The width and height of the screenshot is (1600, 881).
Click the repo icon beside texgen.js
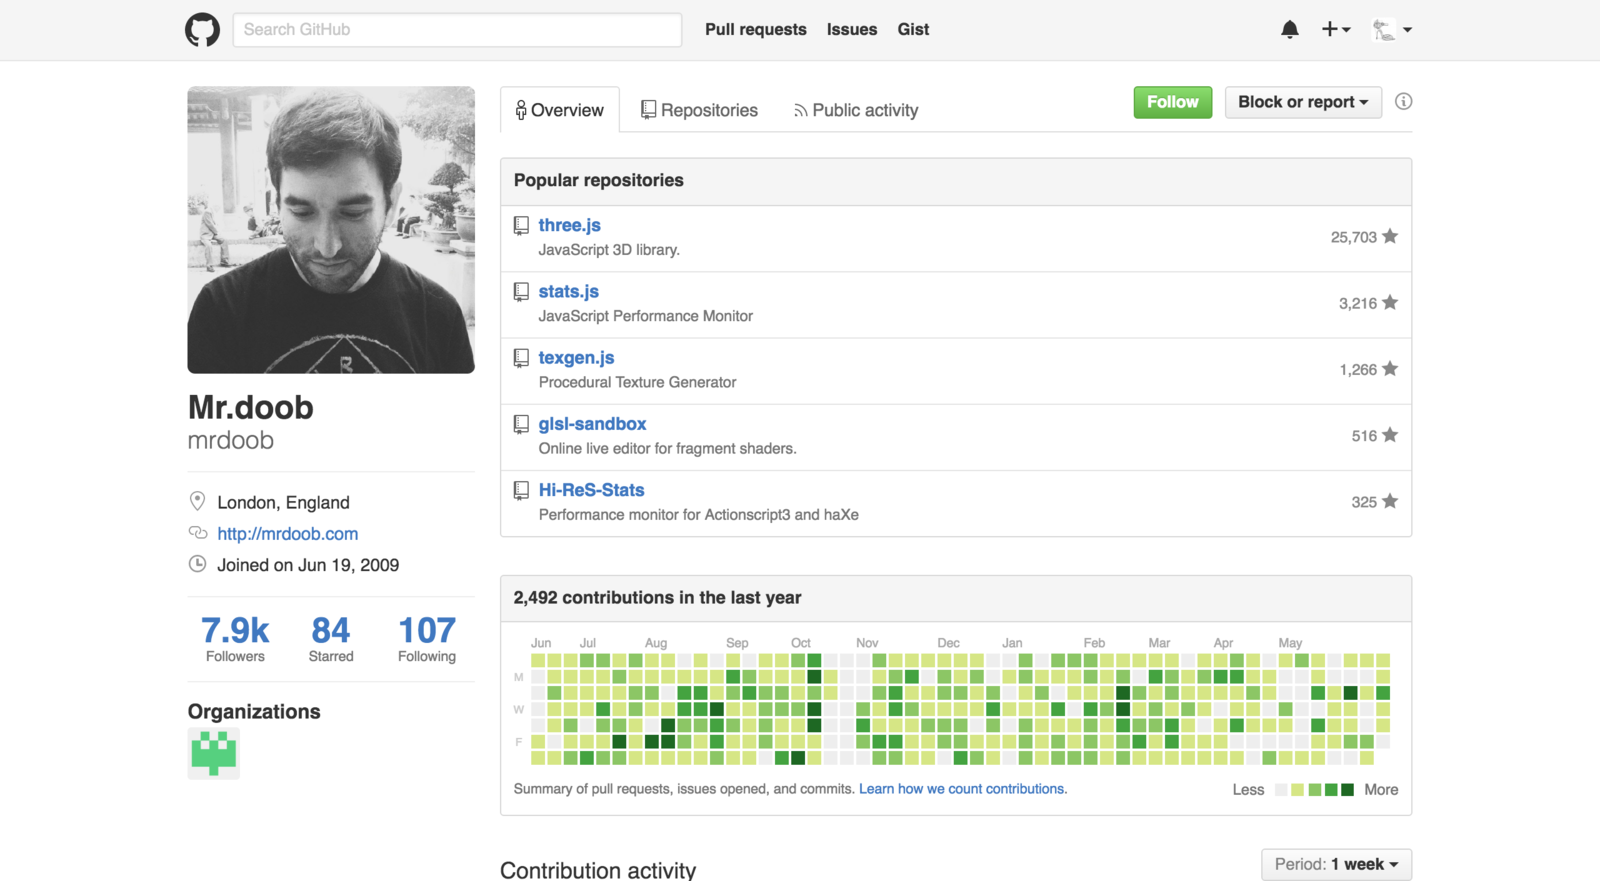click(521, 358)
